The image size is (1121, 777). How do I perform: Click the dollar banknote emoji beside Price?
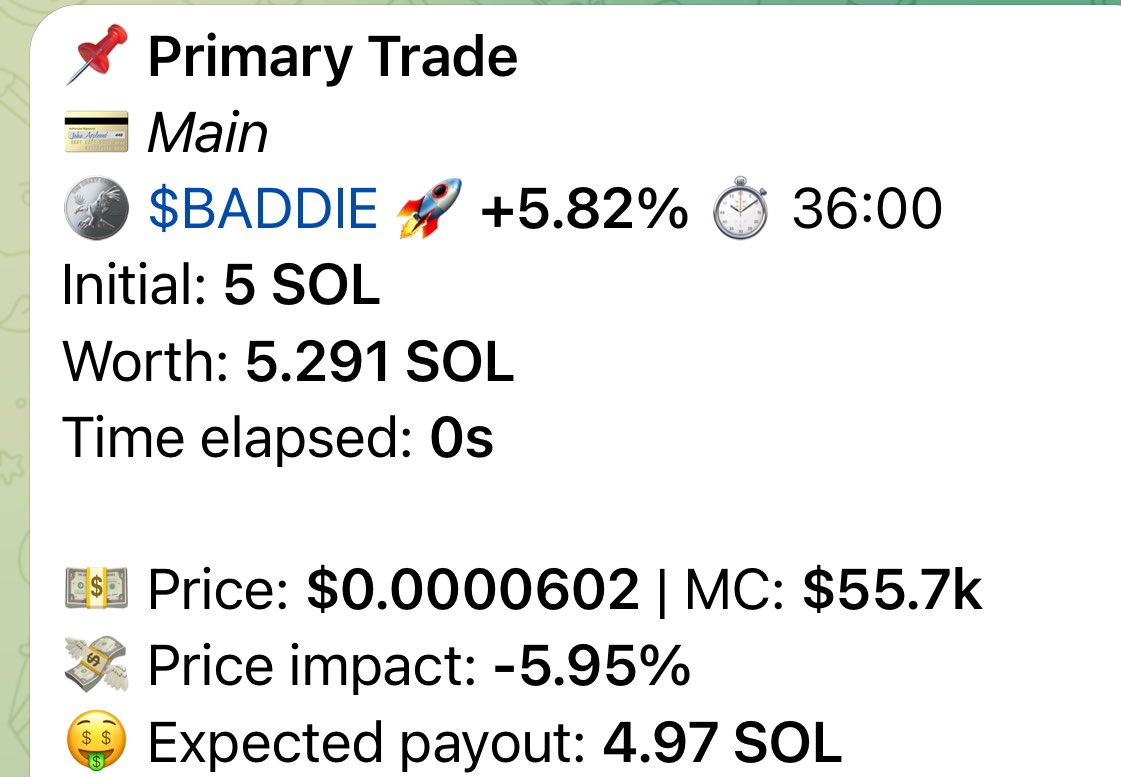coord(95,590)
